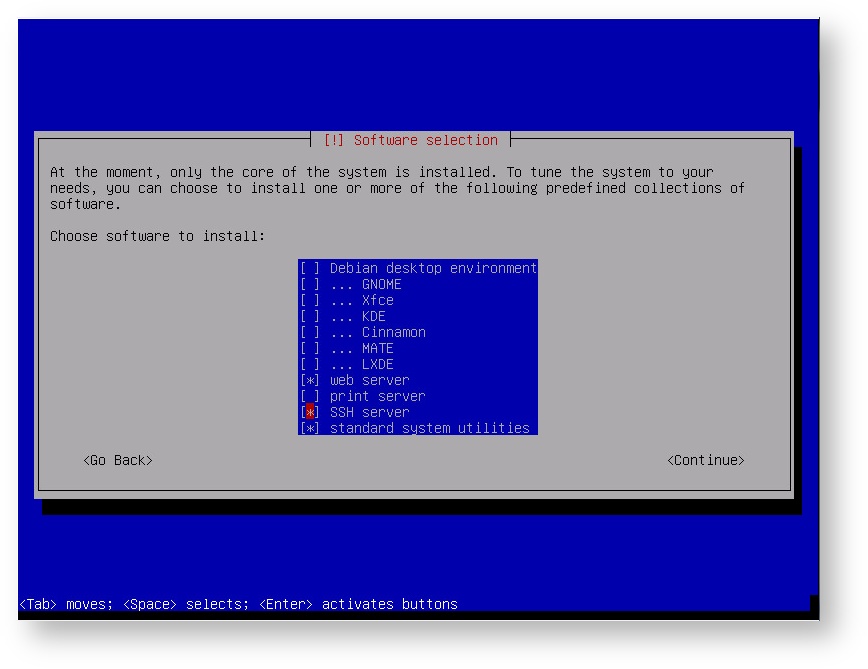Screen dimensions: 868x669
Task: Activate the Continue button
Action: point(705,460)
